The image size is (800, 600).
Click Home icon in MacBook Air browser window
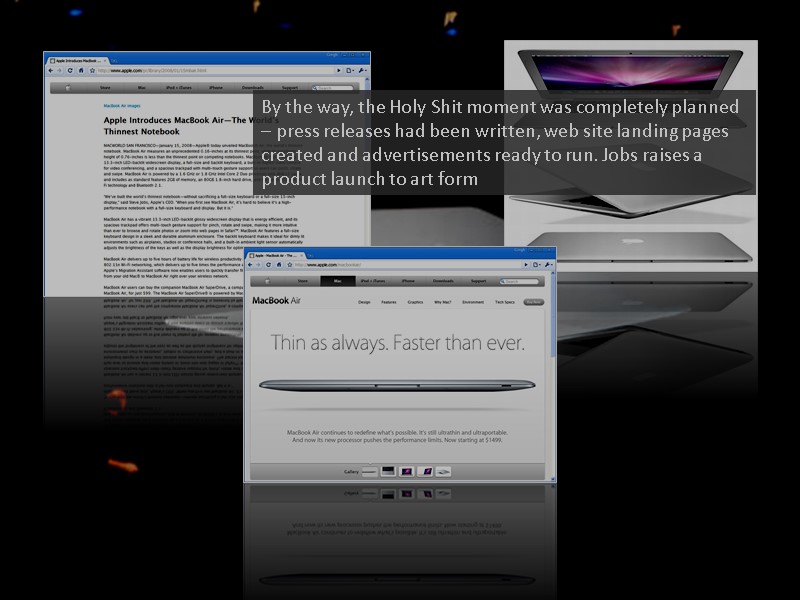[x=279, y=265]
